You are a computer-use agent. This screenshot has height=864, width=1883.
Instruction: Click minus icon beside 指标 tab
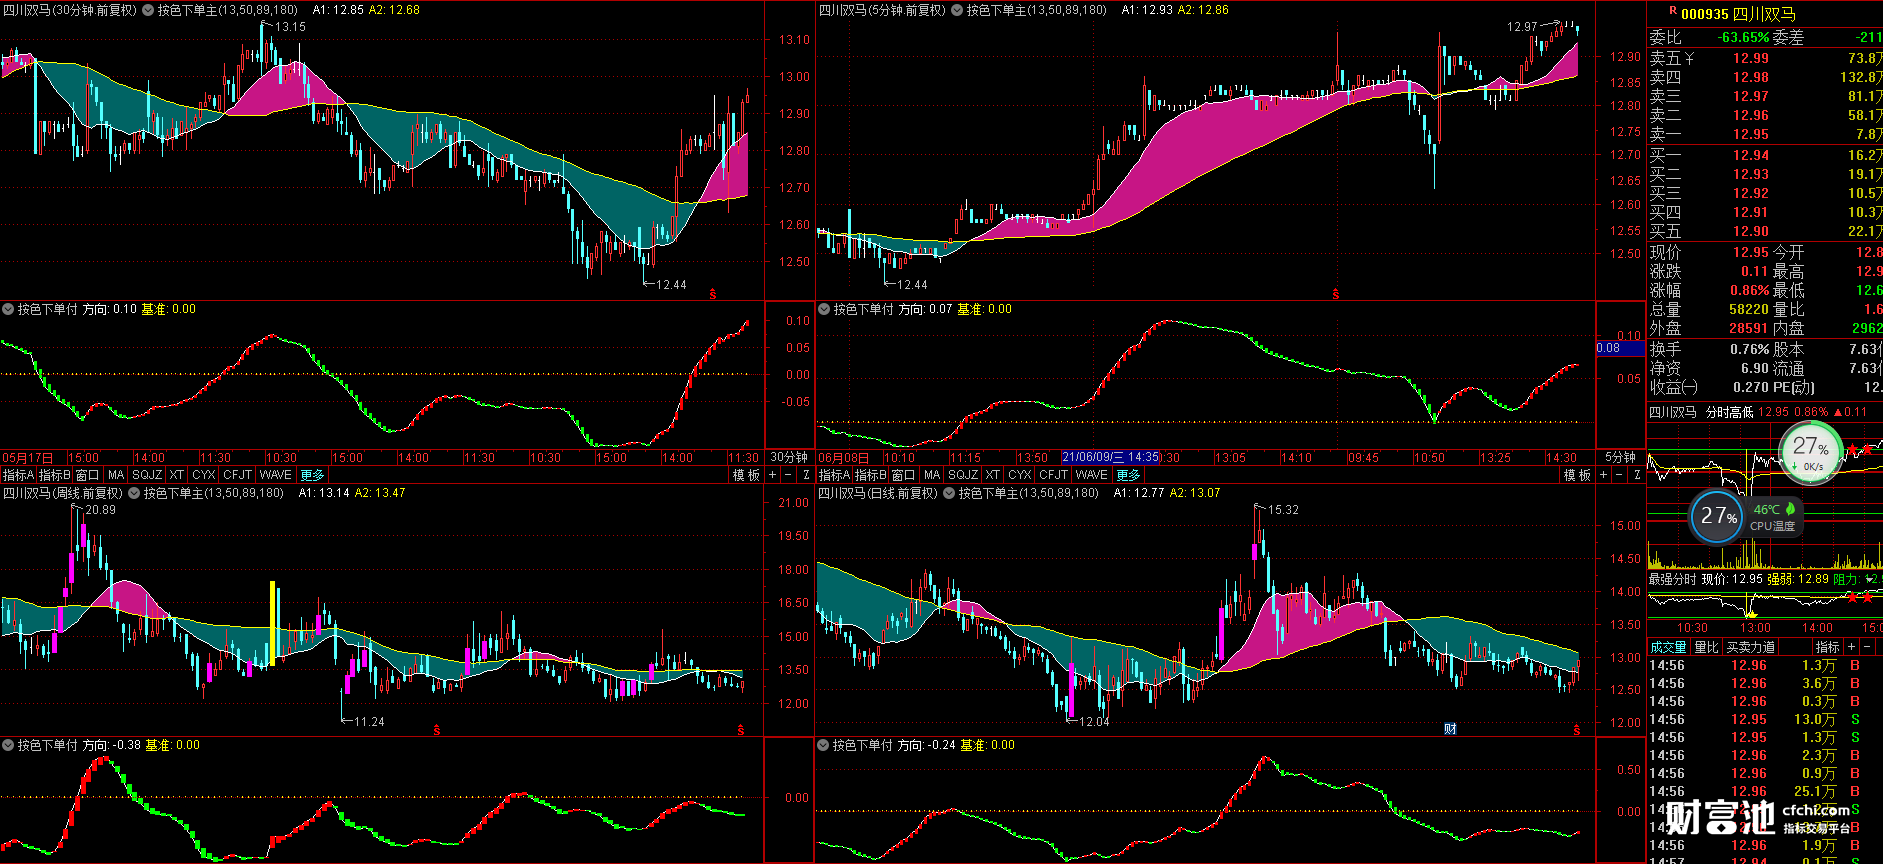tap(1867, 647)
